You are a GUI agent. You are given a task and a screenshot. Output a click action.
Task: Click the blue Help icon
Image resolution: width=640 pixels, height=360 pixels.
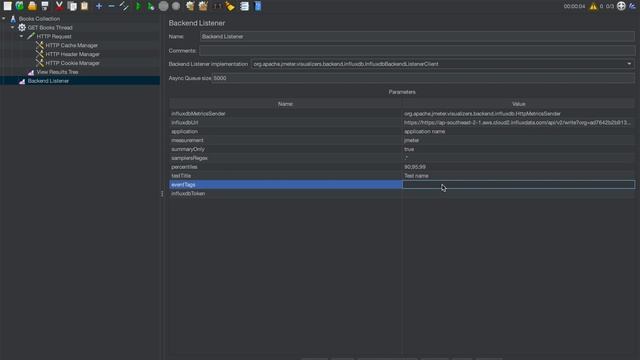(258, 6)
